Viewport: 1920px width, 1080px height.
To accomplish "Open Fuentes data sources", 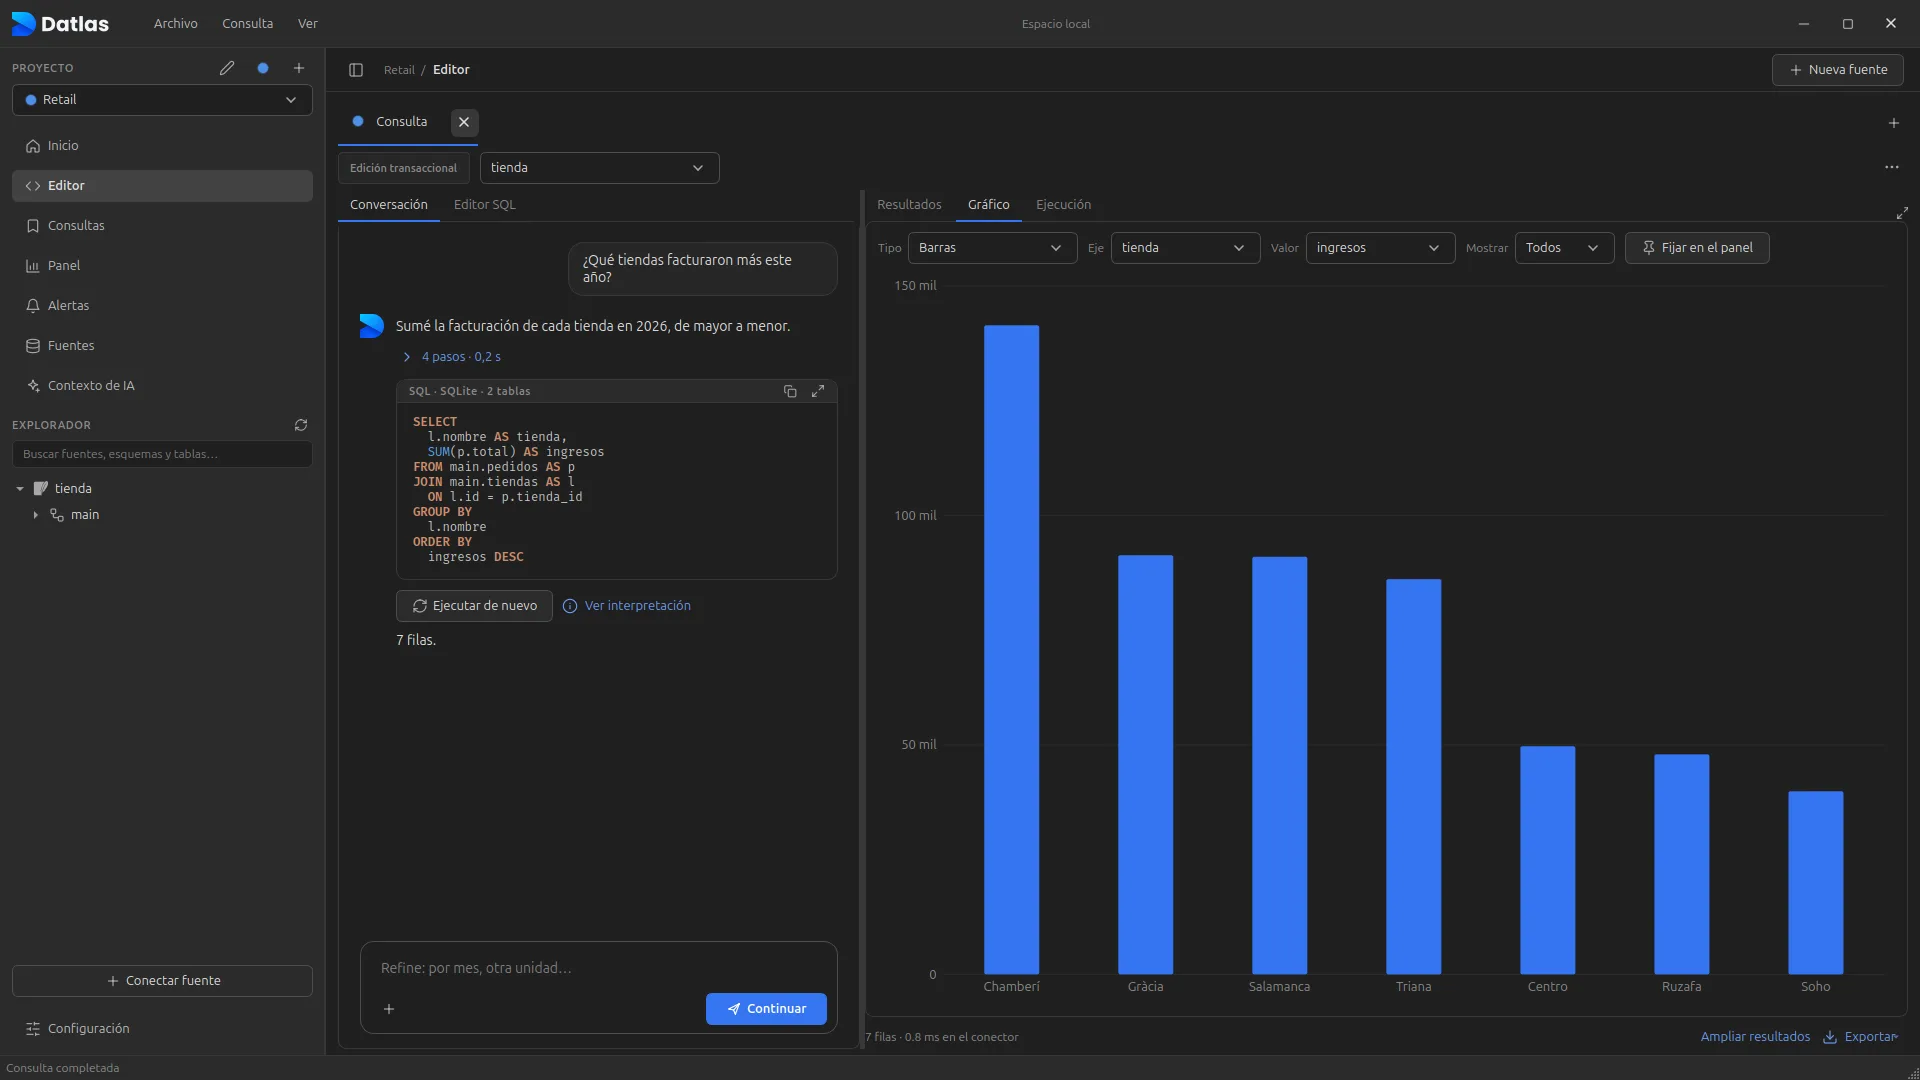I will (162, 346).
